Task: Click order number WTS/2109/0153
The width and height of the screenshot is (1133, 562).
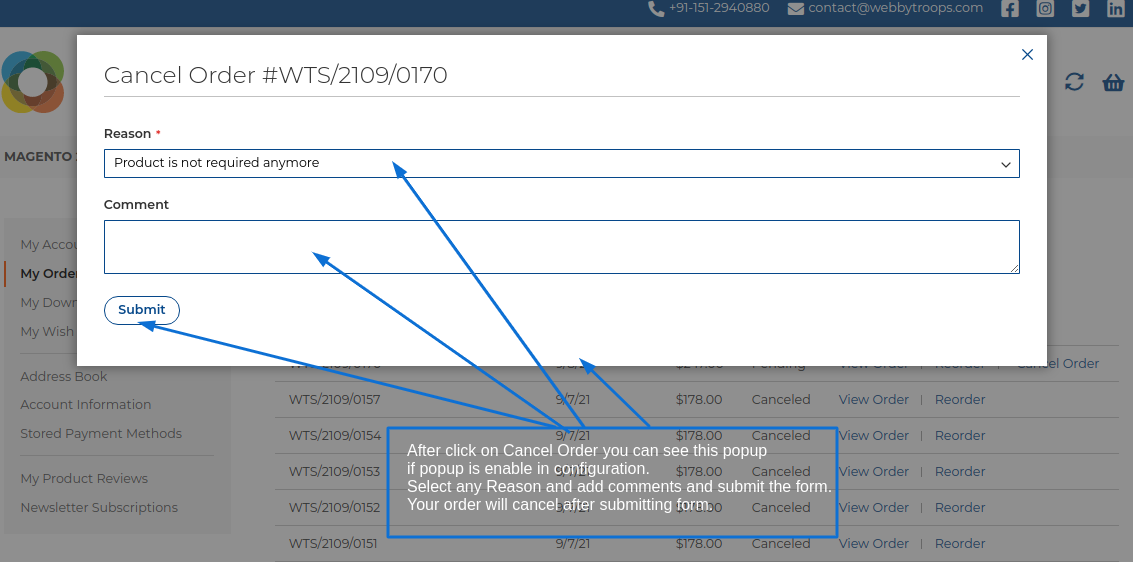Action: pyautogui.click(x=335, y=472)
